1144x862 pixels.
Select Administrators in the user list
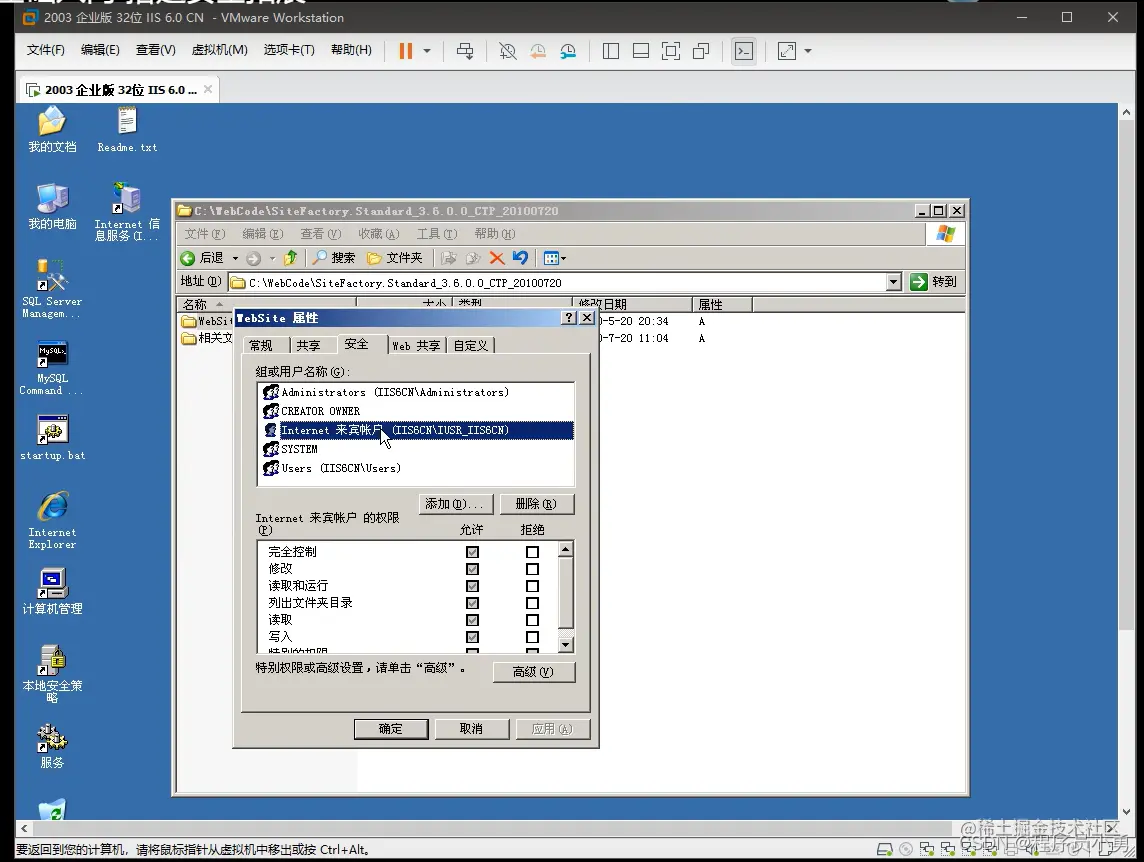(395, 392)
